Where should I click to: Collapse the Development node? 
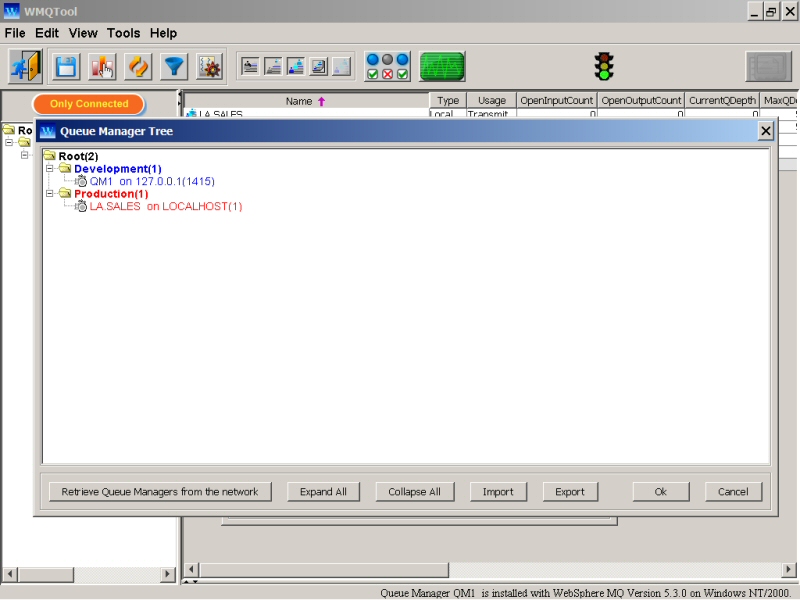49,168
